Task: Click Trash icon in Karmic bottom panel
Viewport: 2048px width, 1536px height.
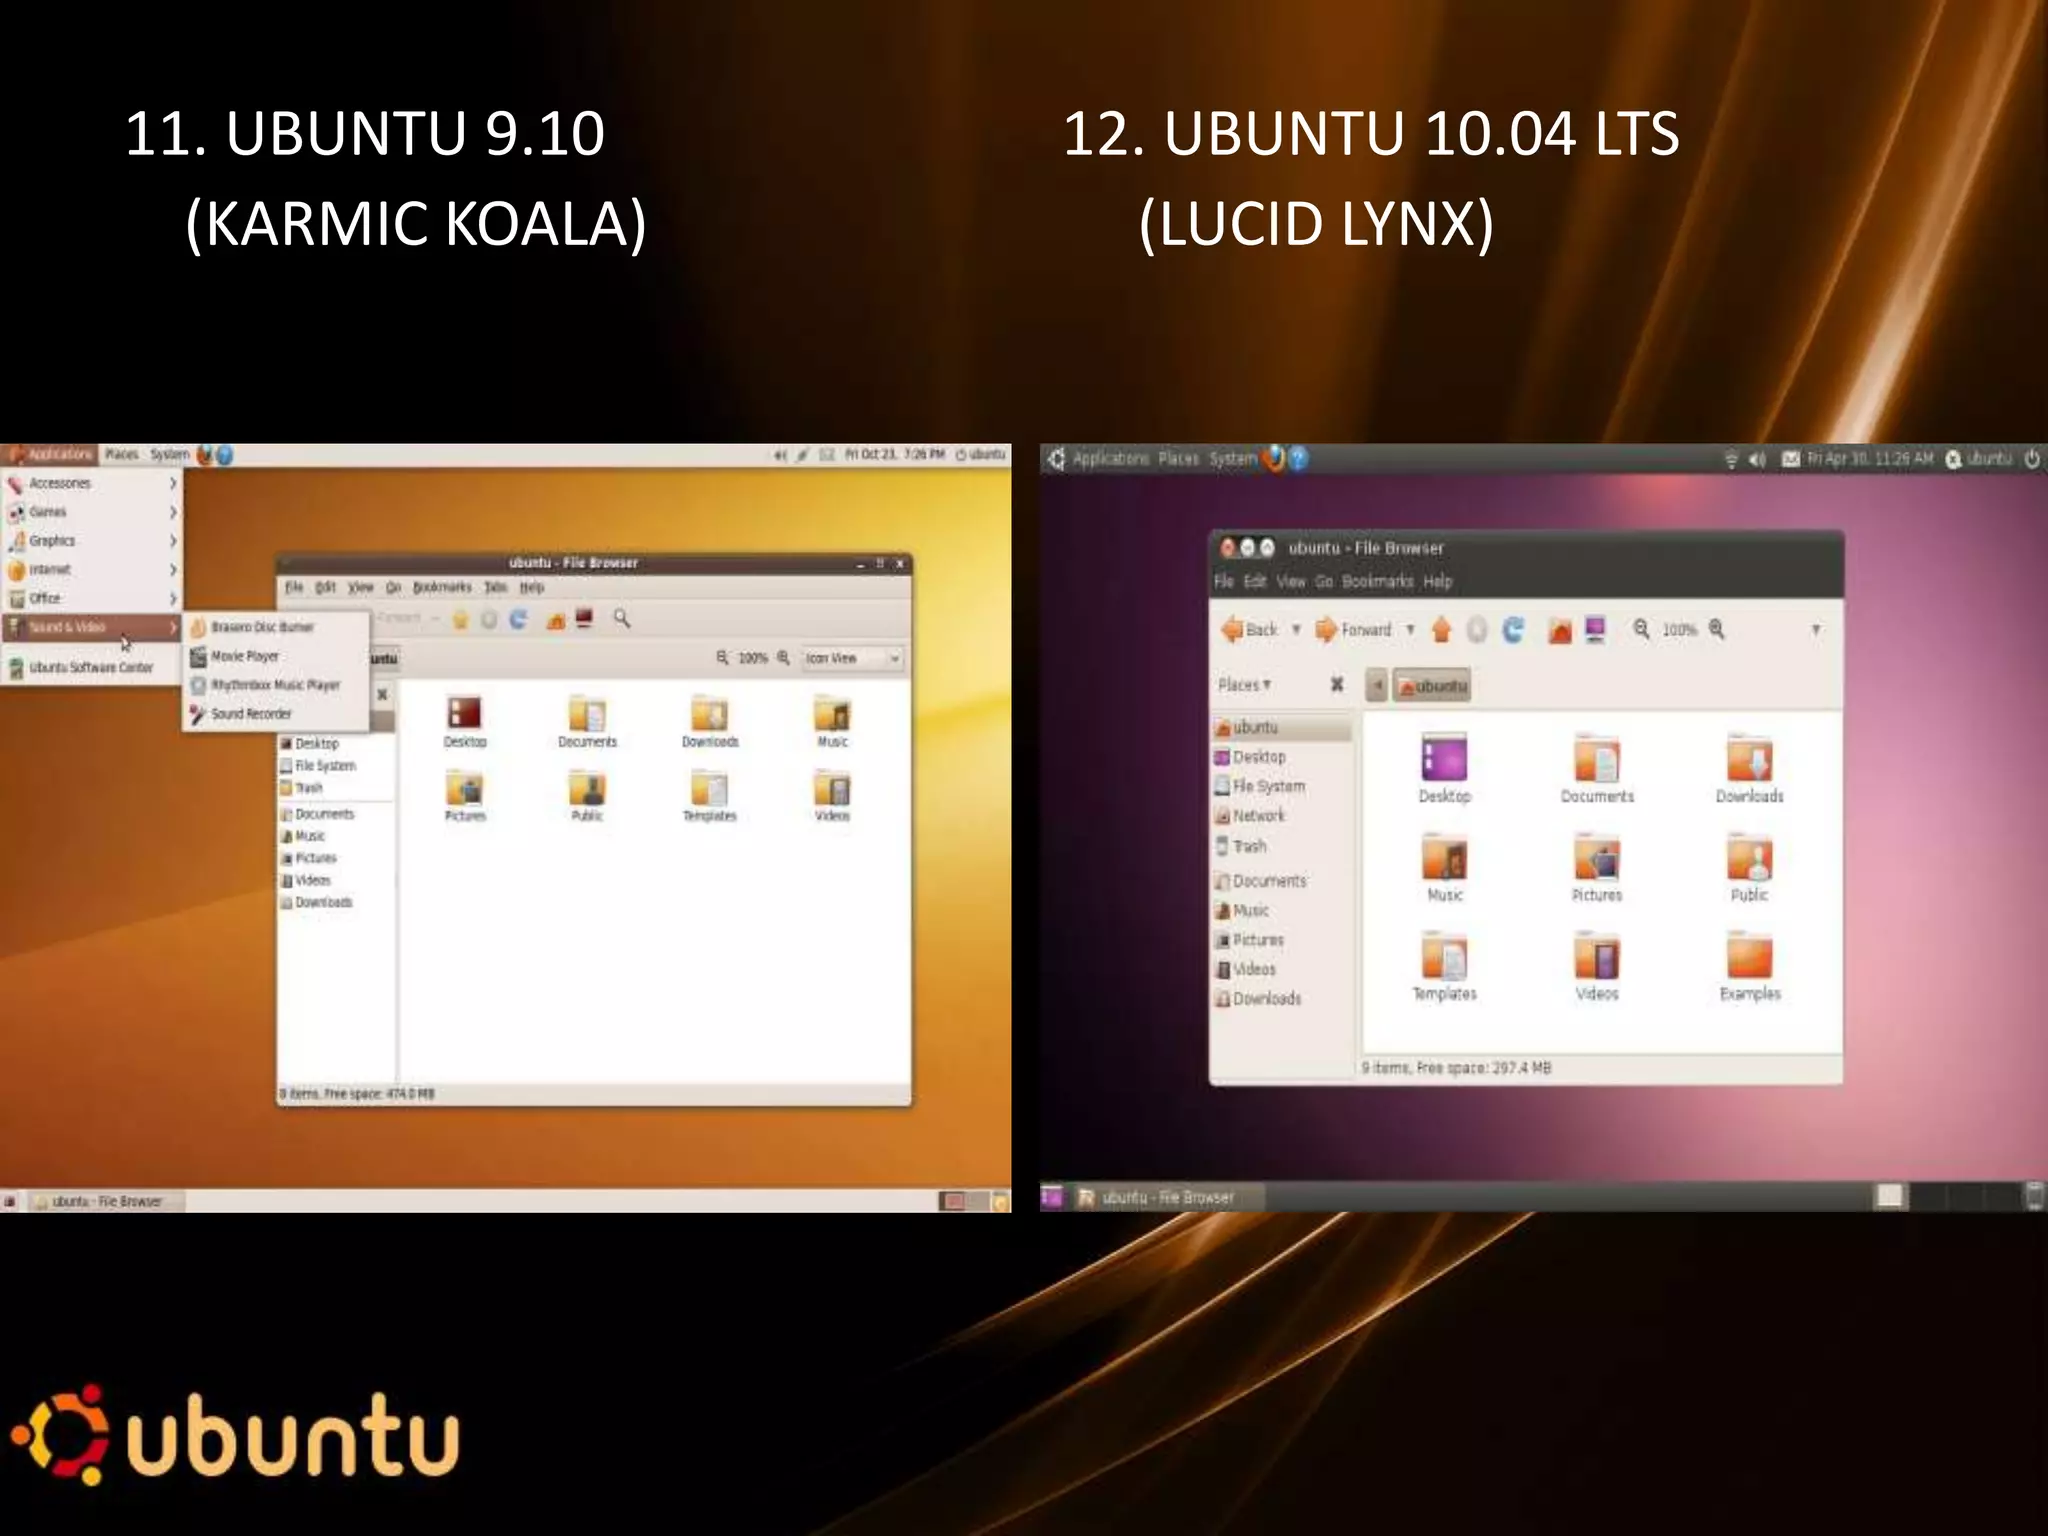Action: (x=1001, y=1201)
